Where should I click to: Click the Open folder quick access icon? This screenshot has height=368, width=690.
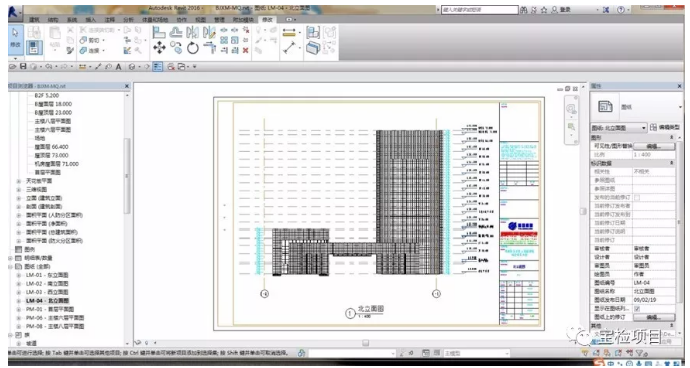pyautogui.click(x=12, y=66)
